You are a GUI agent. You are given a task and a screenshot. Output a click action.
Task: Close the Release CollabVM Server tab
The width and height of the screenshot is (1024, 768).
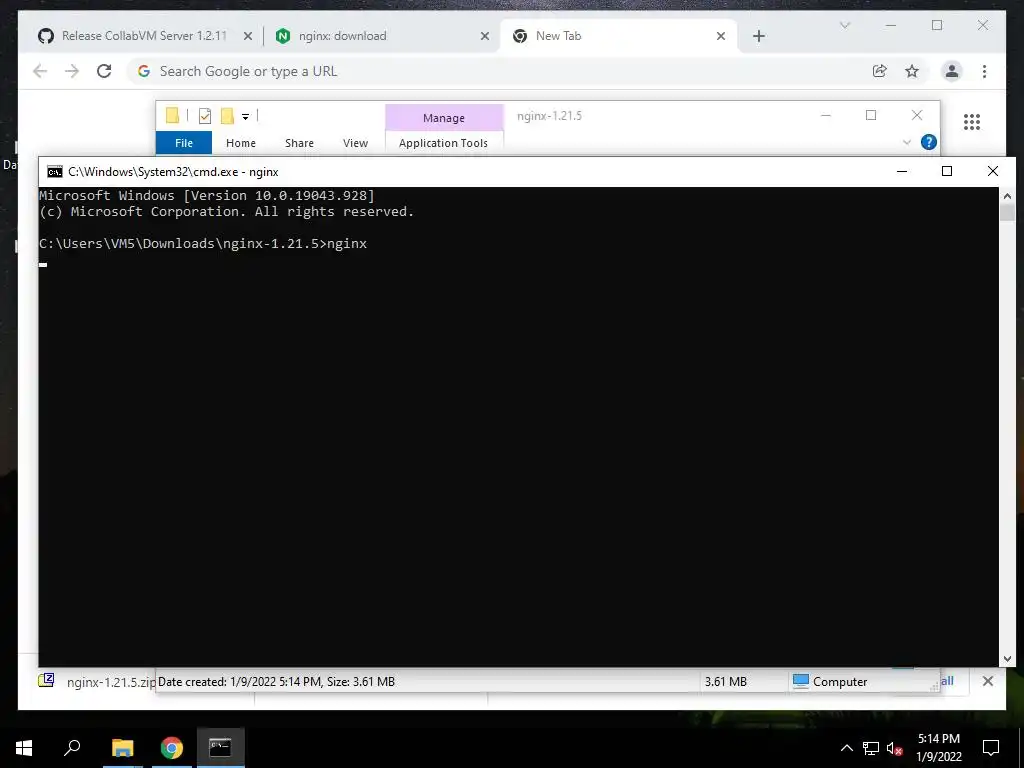248,37
